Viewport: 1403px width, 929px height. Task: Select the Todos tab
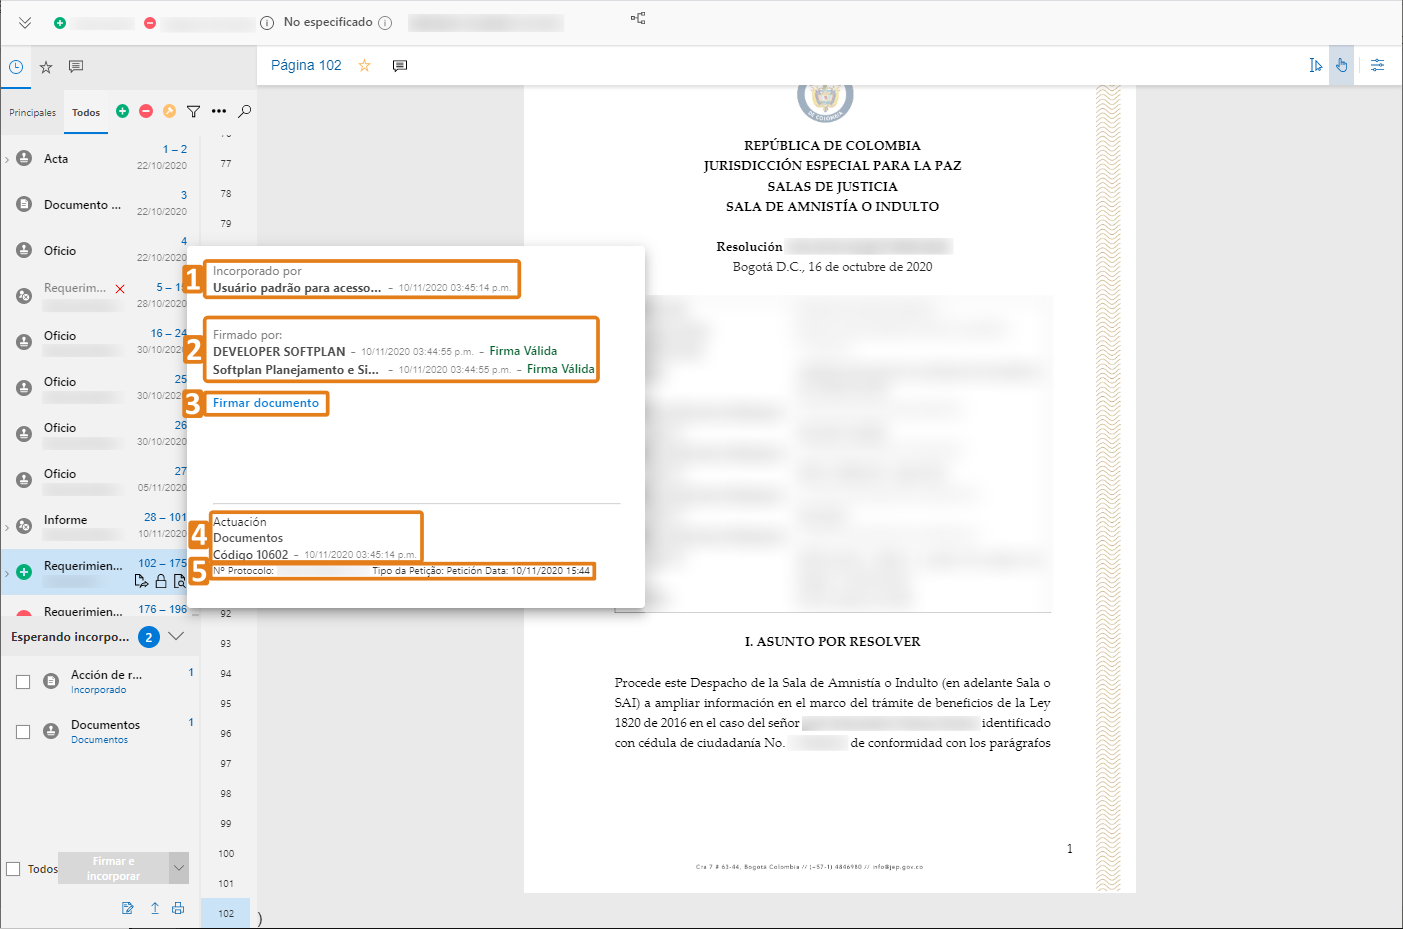click(86, 112)
